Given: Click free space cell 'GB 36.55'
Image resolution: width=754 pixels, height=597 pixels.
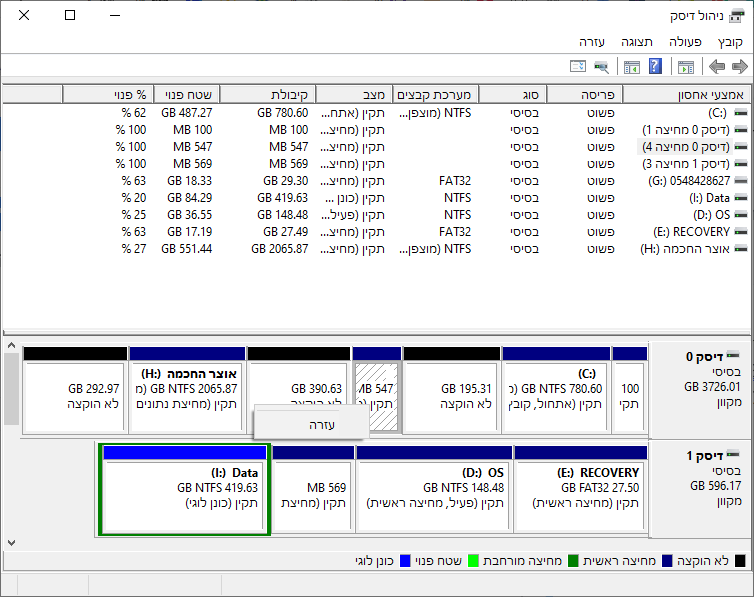Looking at the screenshot, I should click(x=189, y=215).
